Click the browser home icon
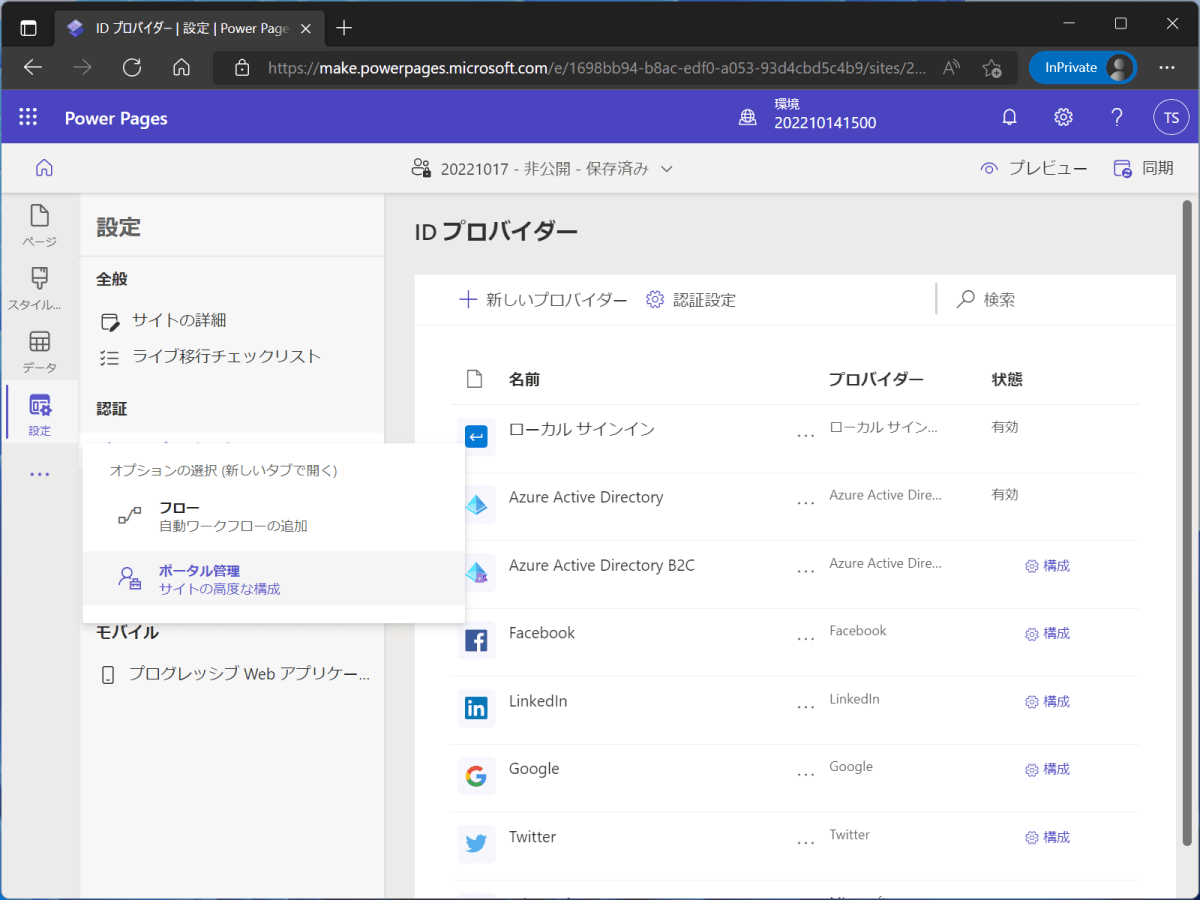This screenshot has width=1200, height=900. (181, 68)
